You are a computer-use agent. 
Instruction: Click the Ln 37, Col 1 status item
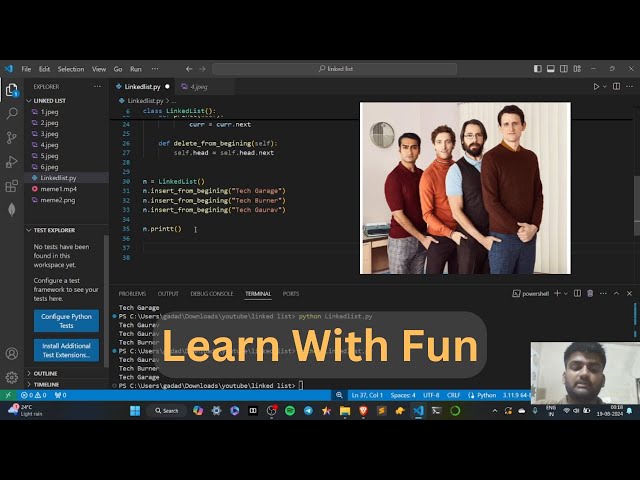(x=367, y=395)
